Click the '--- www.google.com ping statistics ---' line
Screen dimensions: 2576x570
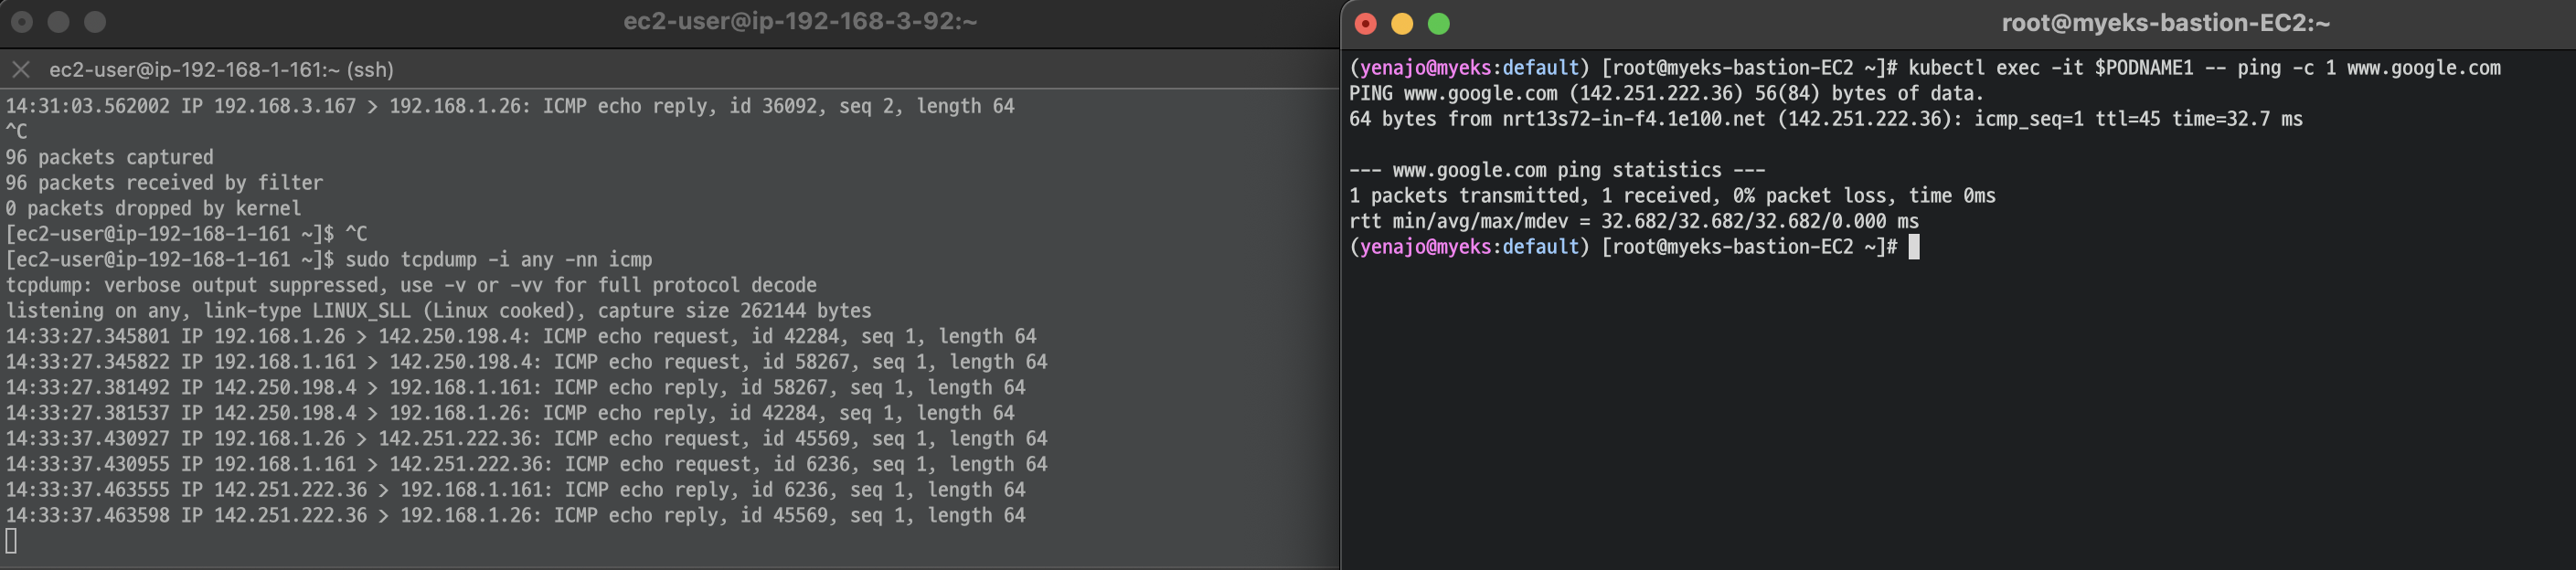[x=1557, y=170]
